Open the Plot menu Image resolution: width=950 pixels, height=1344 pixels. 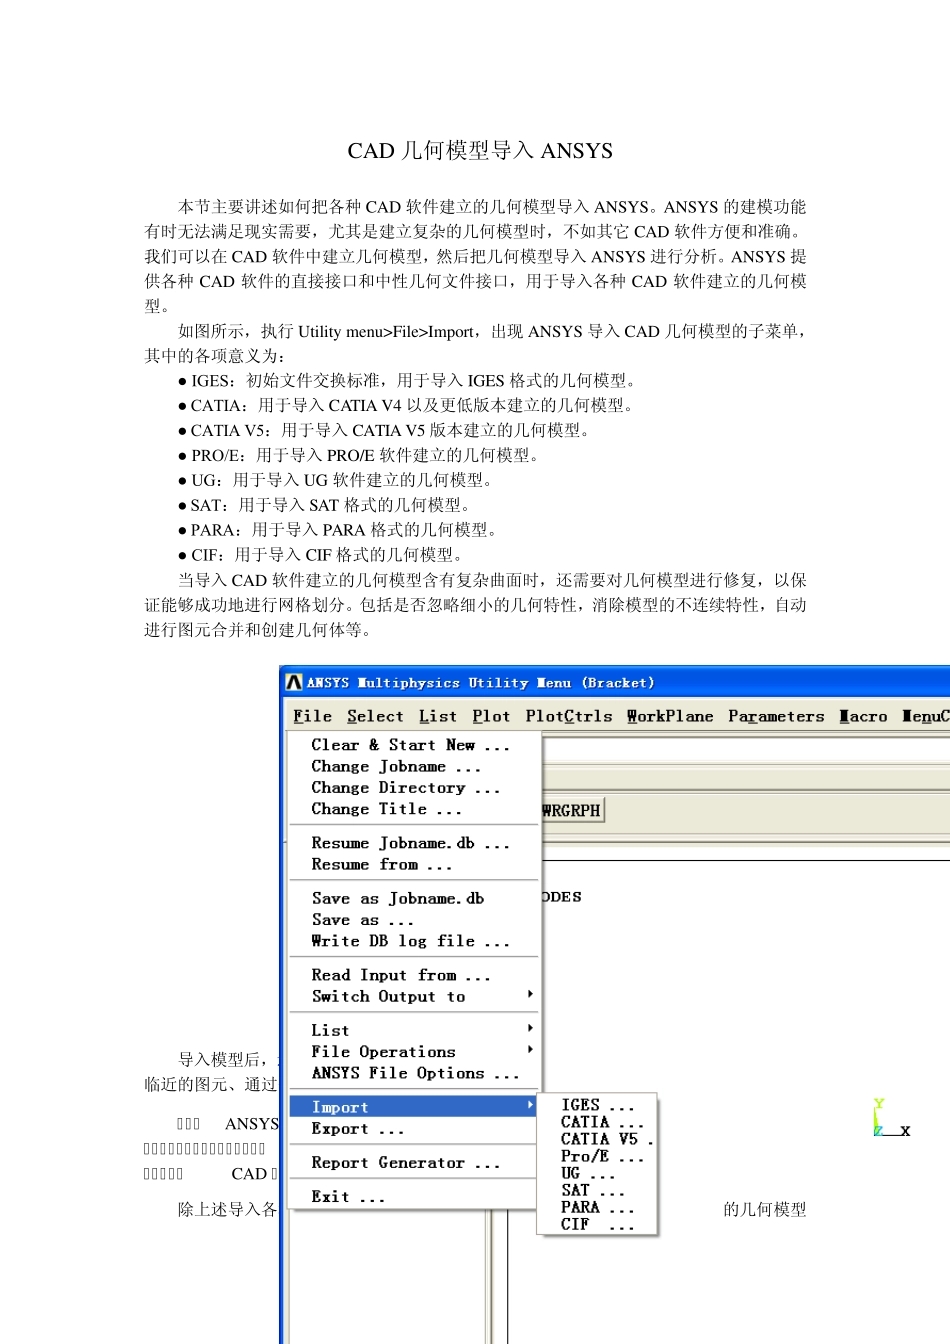491,716
